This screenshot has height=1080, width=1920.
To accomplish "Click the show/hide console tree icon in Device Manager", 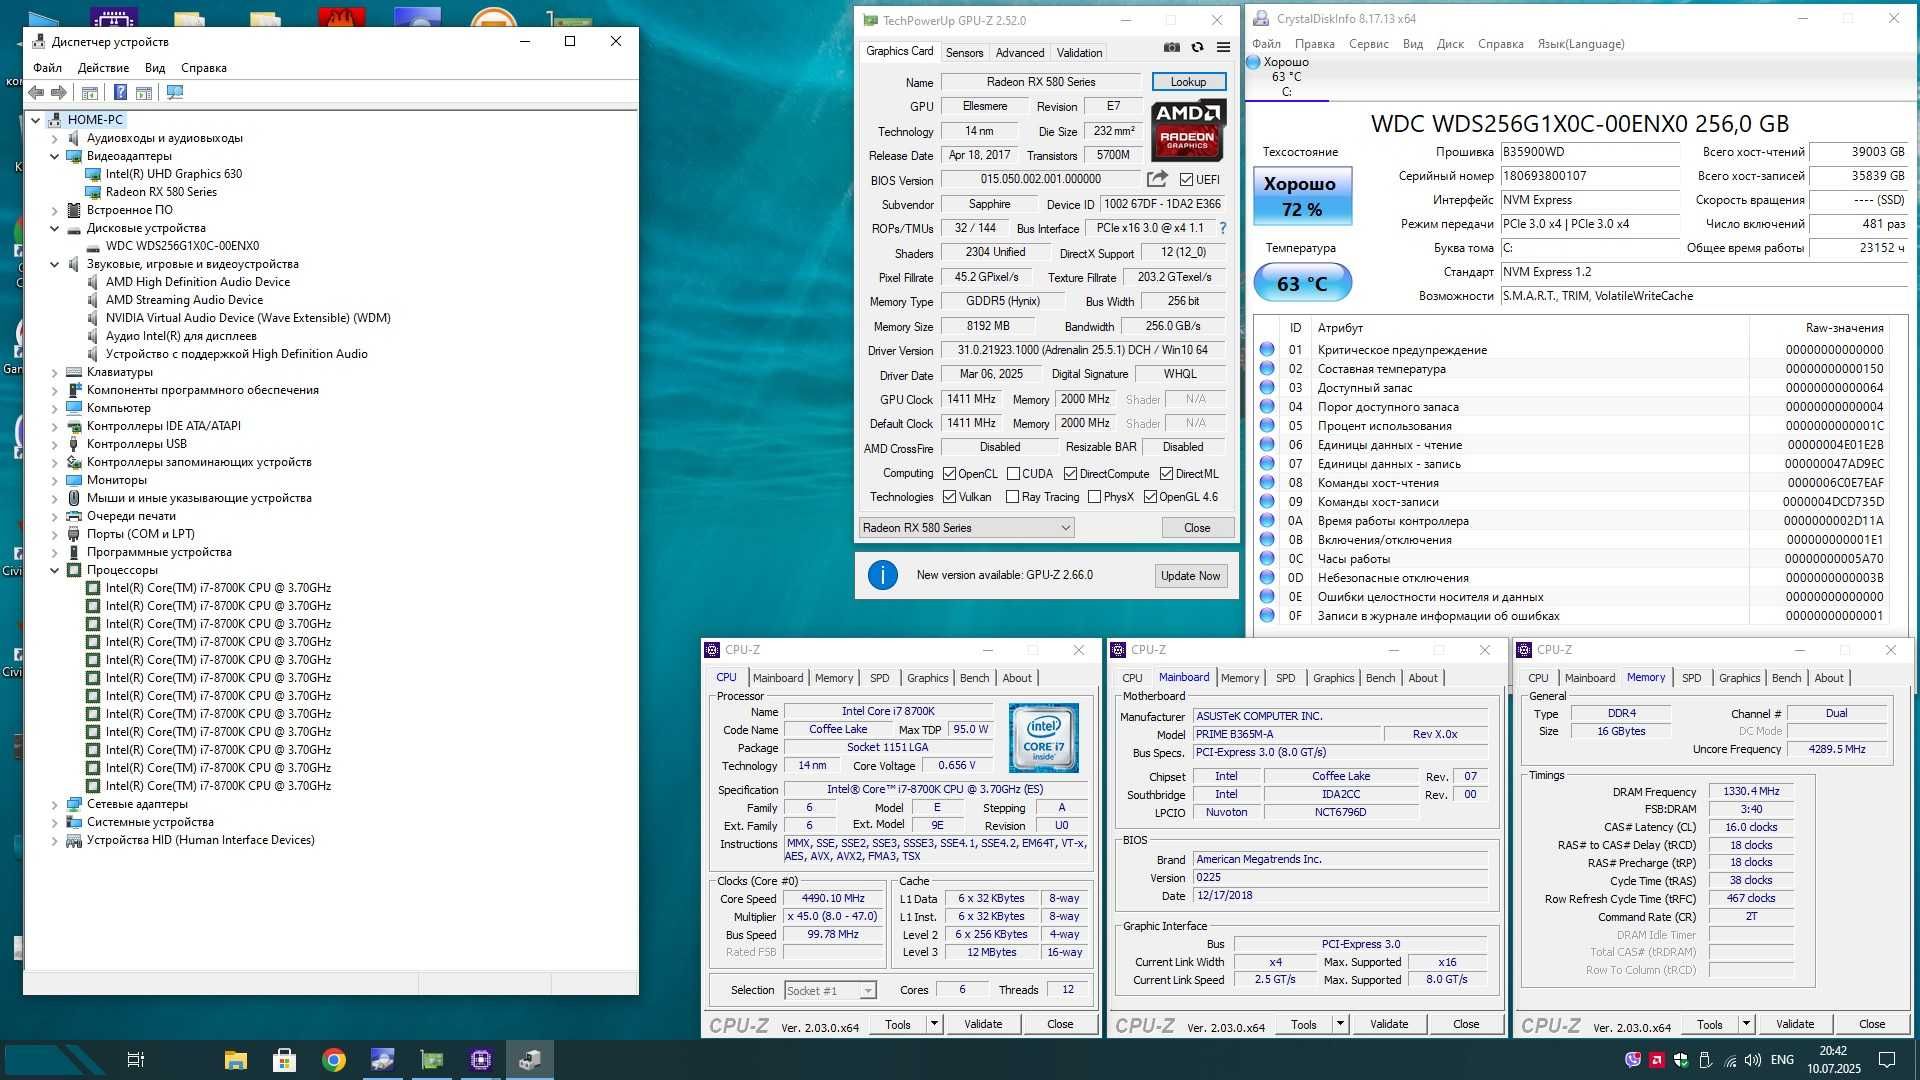I will pyautogui.click(x=89, y=92).
